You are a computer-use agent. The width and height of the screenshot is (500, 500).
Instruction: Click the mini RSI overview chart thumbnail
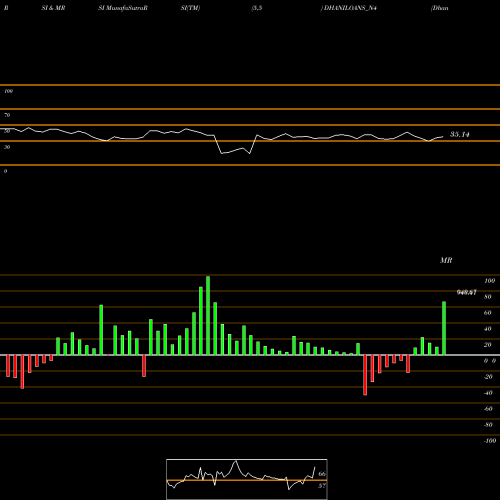(x=247, y=479)
